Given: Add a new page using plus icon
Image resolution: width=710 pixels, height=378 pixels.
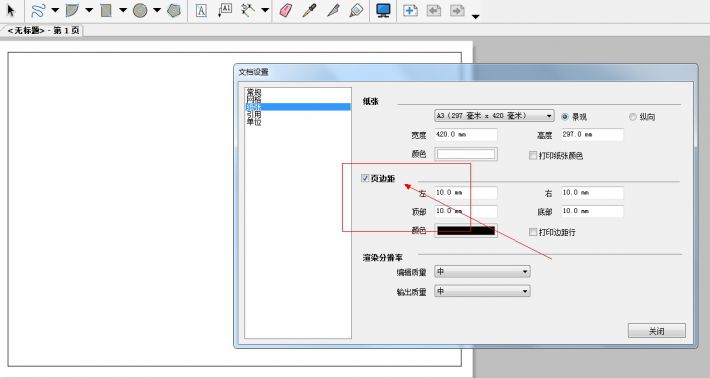Looking at the screenshot, I should pyautogui.click(x=410, y=10).
